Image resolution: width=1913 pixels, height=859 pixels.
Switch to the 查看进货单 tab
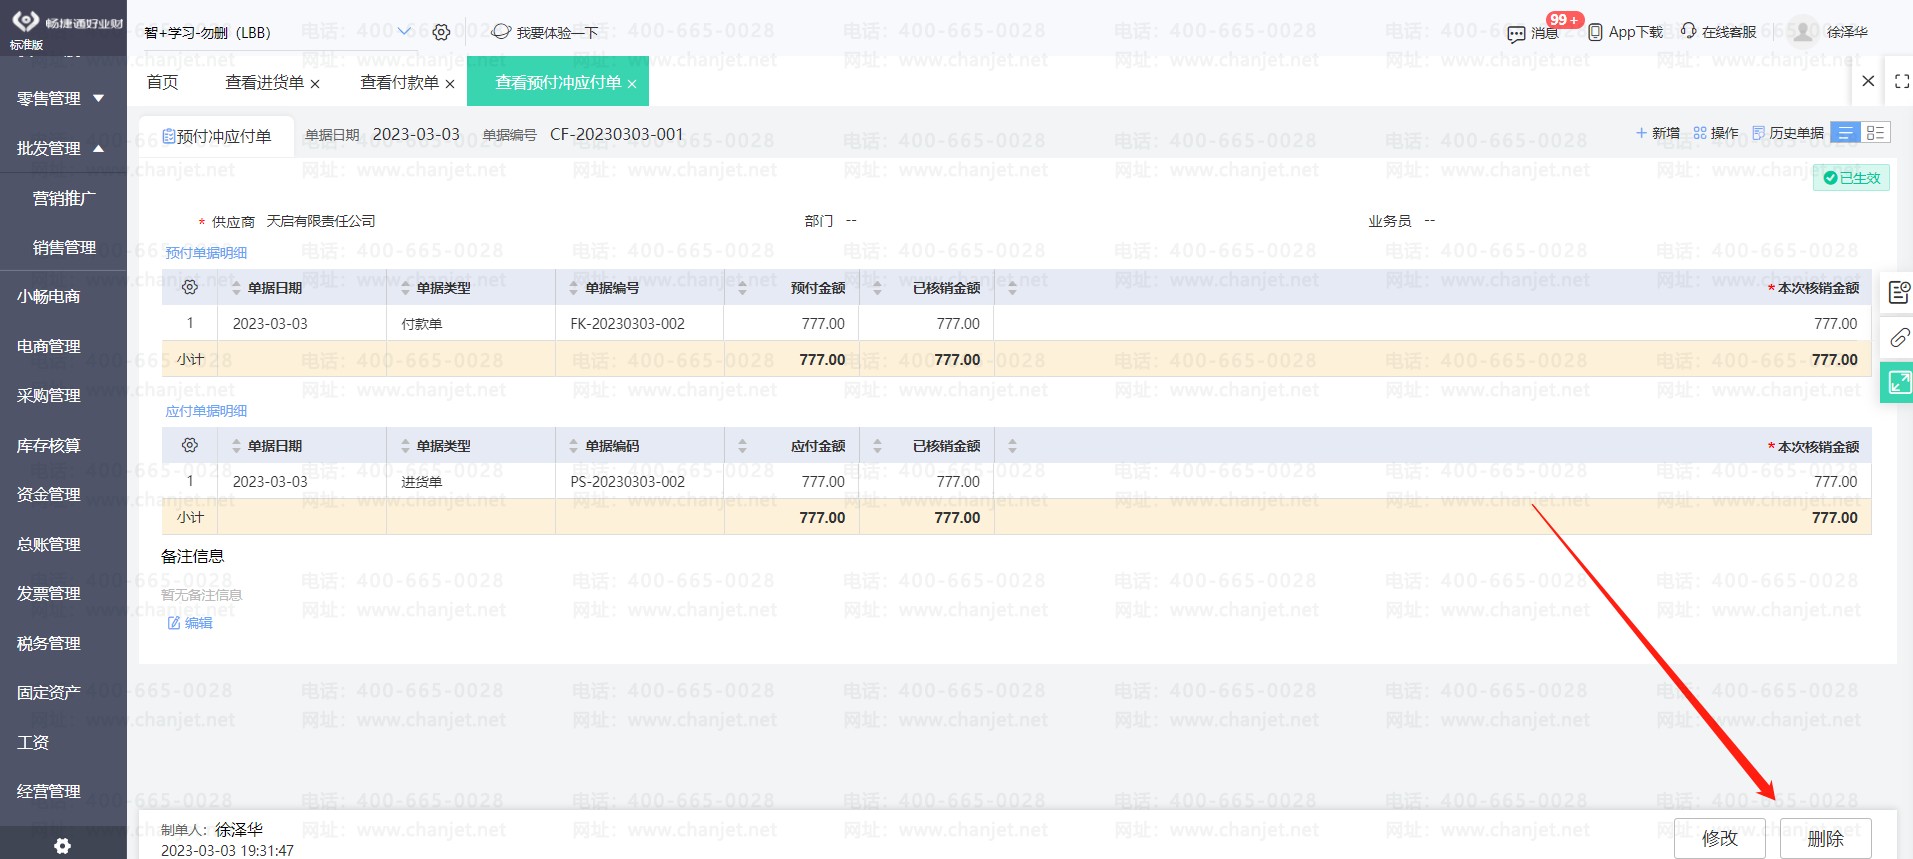264,83
